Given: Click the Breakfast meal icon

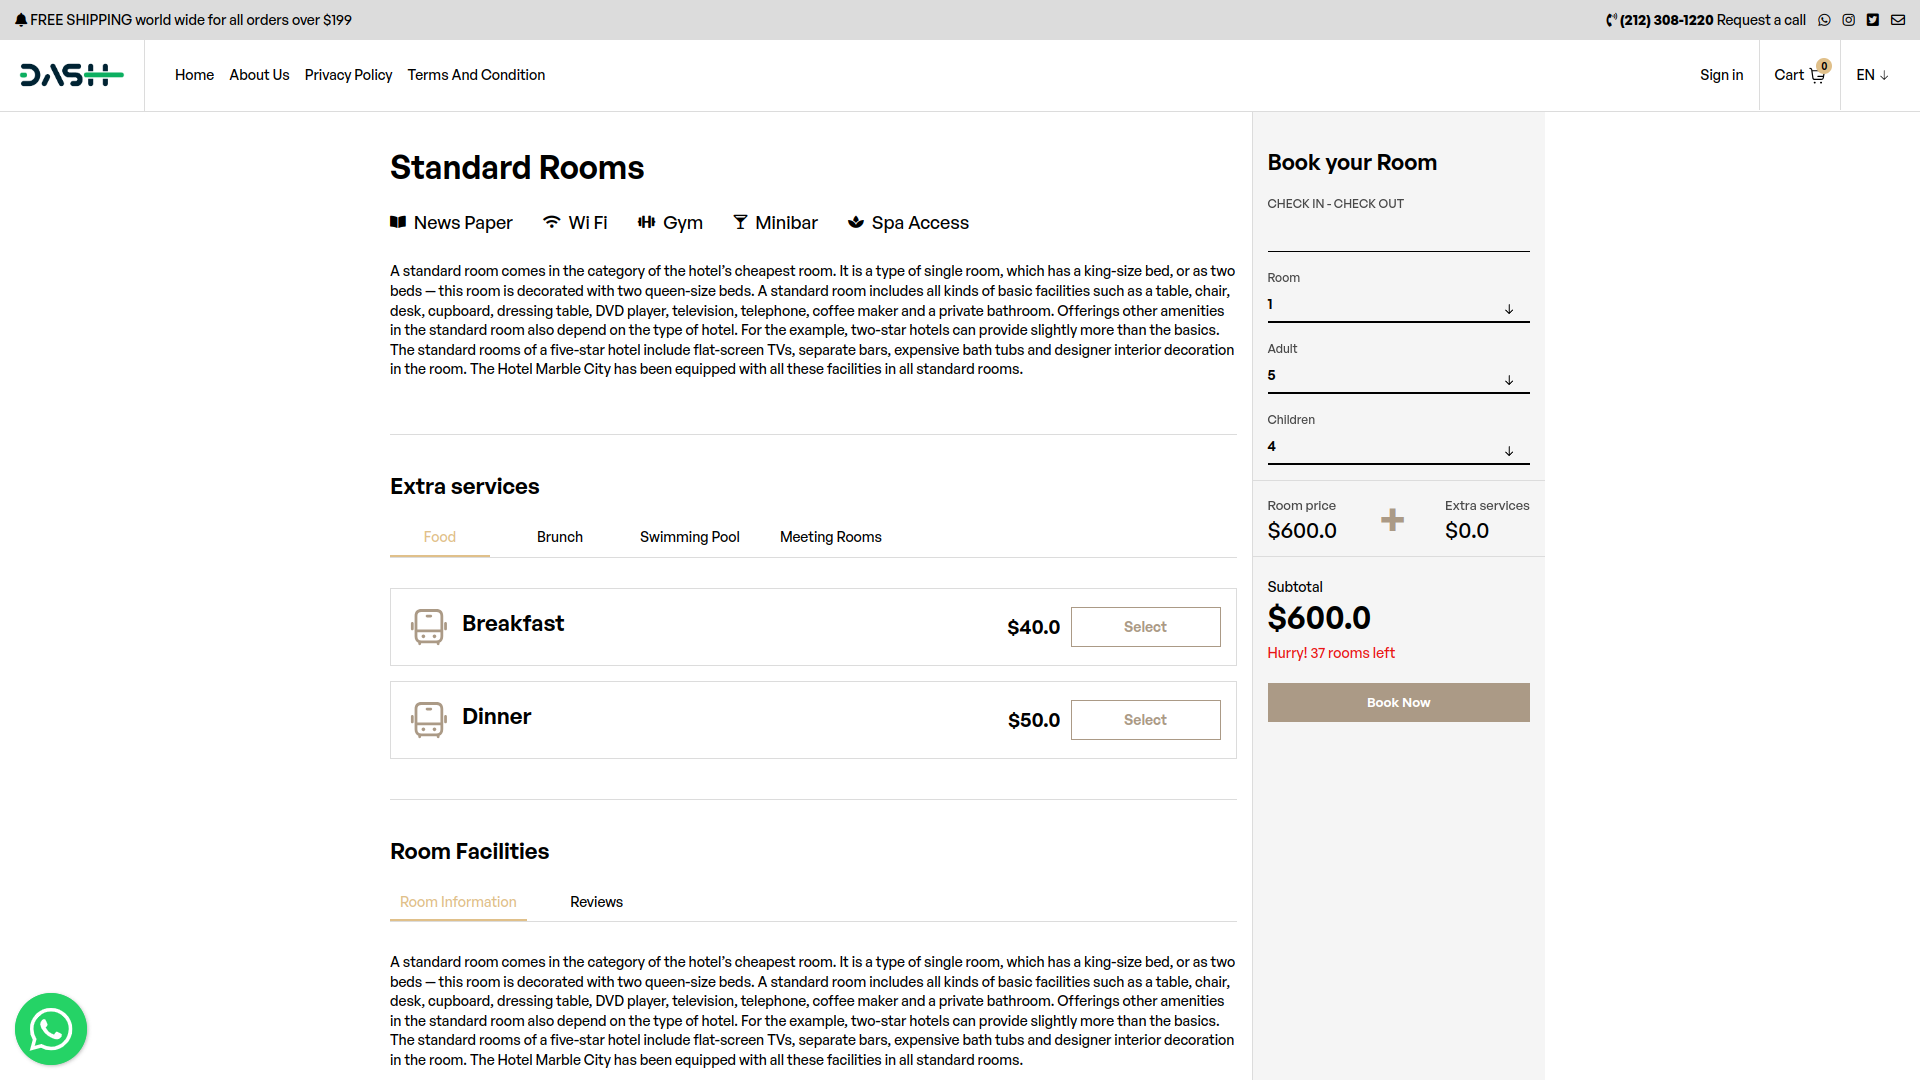Looking at the screenshot, I should [429, 627].
